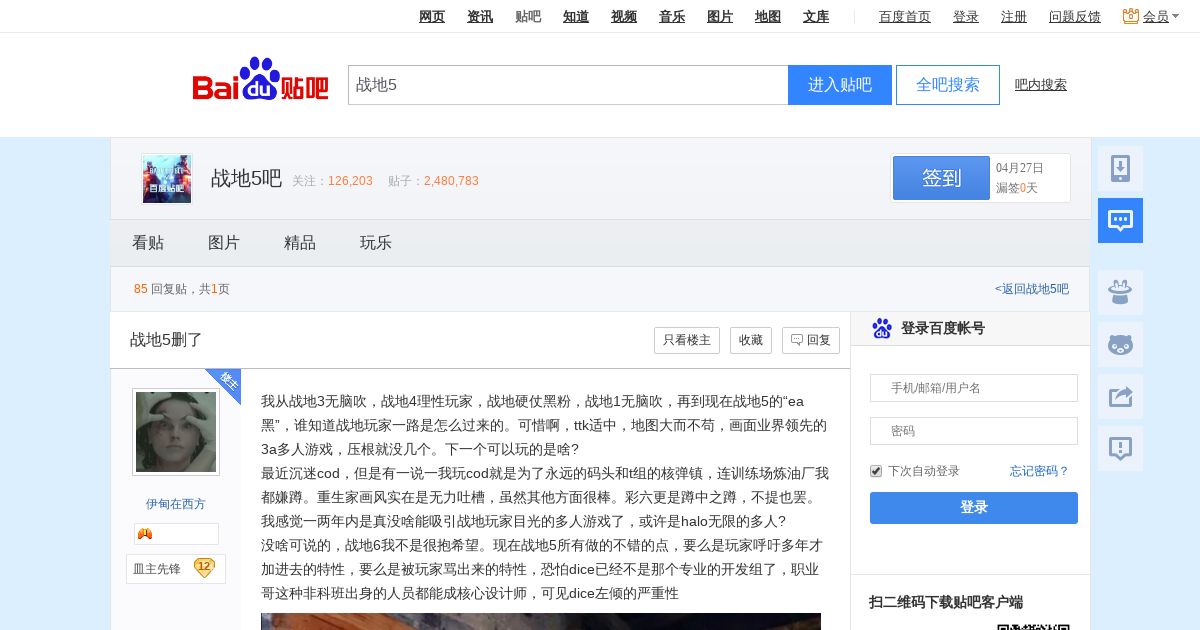Viewport: 1200px width, 630px height.
Task: Click top bar 登录 link
Action: pos(966,16)
